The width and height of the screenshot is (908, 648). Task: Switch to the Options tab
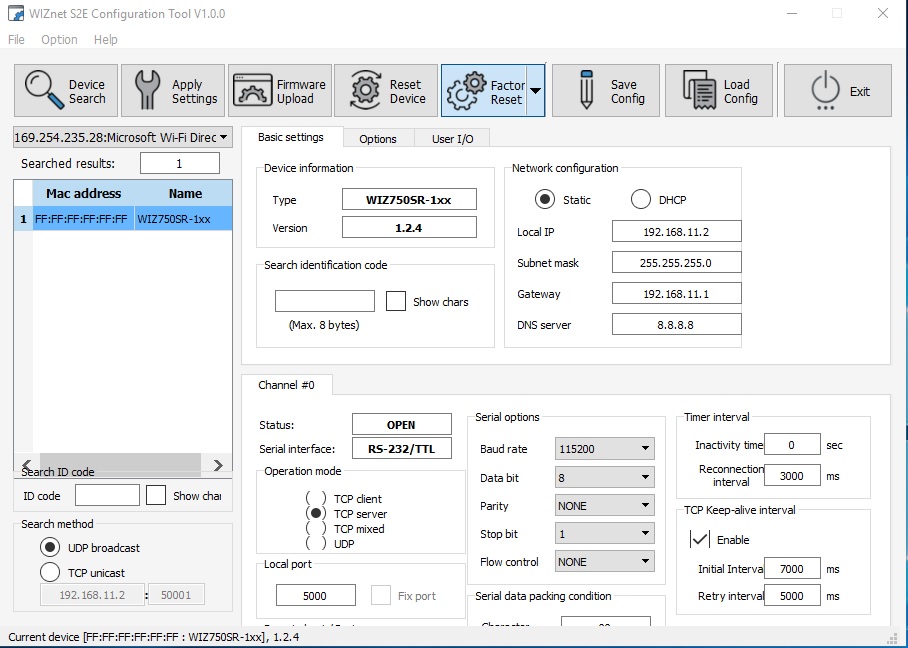coord(378,139)
